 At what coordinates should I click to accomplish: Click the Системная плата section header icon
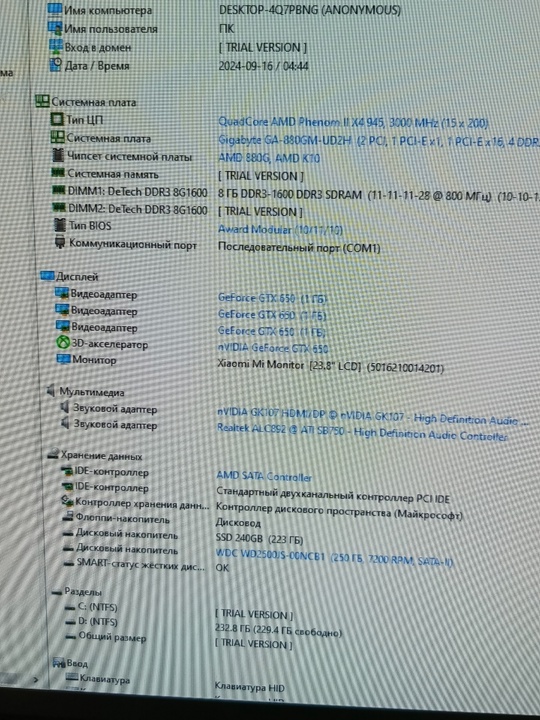(42, 101)
